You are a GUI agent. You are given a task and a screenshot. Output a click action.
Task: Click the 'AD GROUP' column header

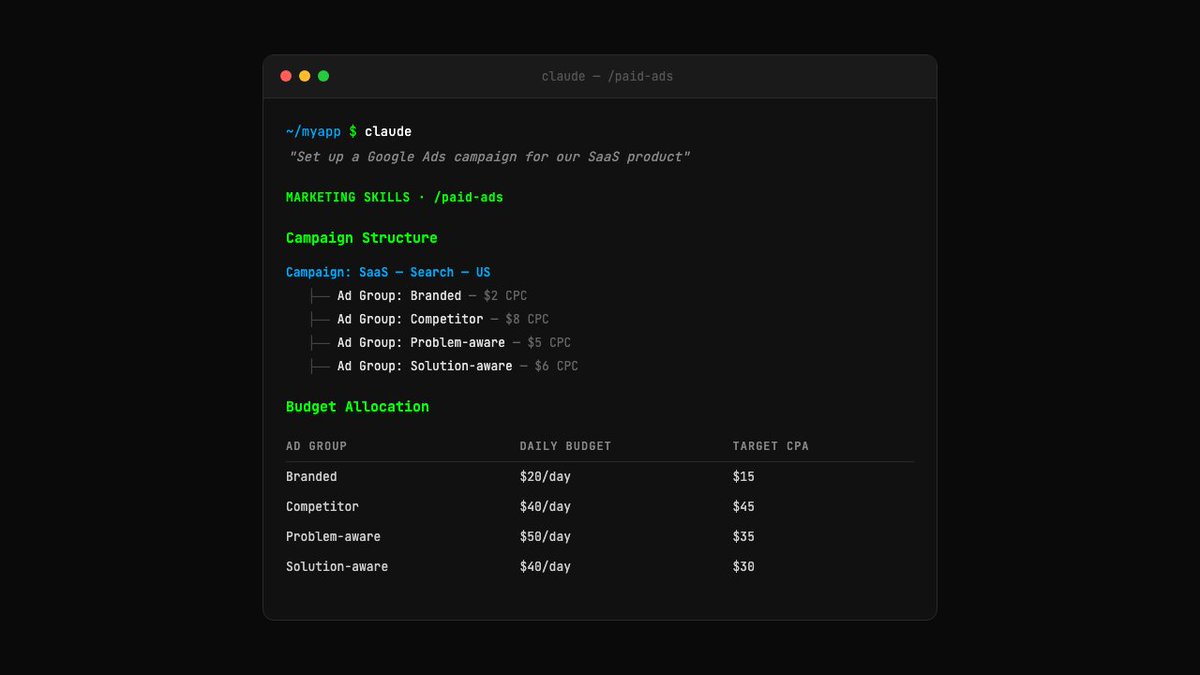click(316, 446)
